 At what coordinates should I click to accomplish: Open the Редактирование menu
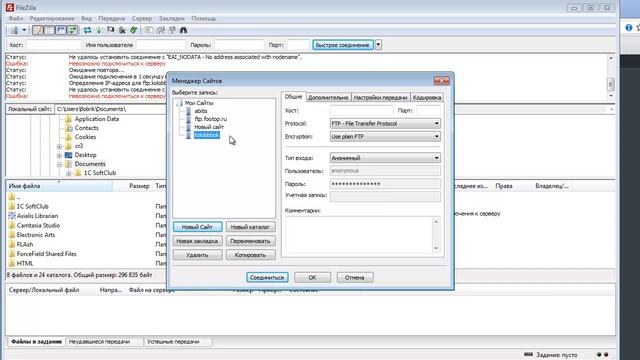52,18
